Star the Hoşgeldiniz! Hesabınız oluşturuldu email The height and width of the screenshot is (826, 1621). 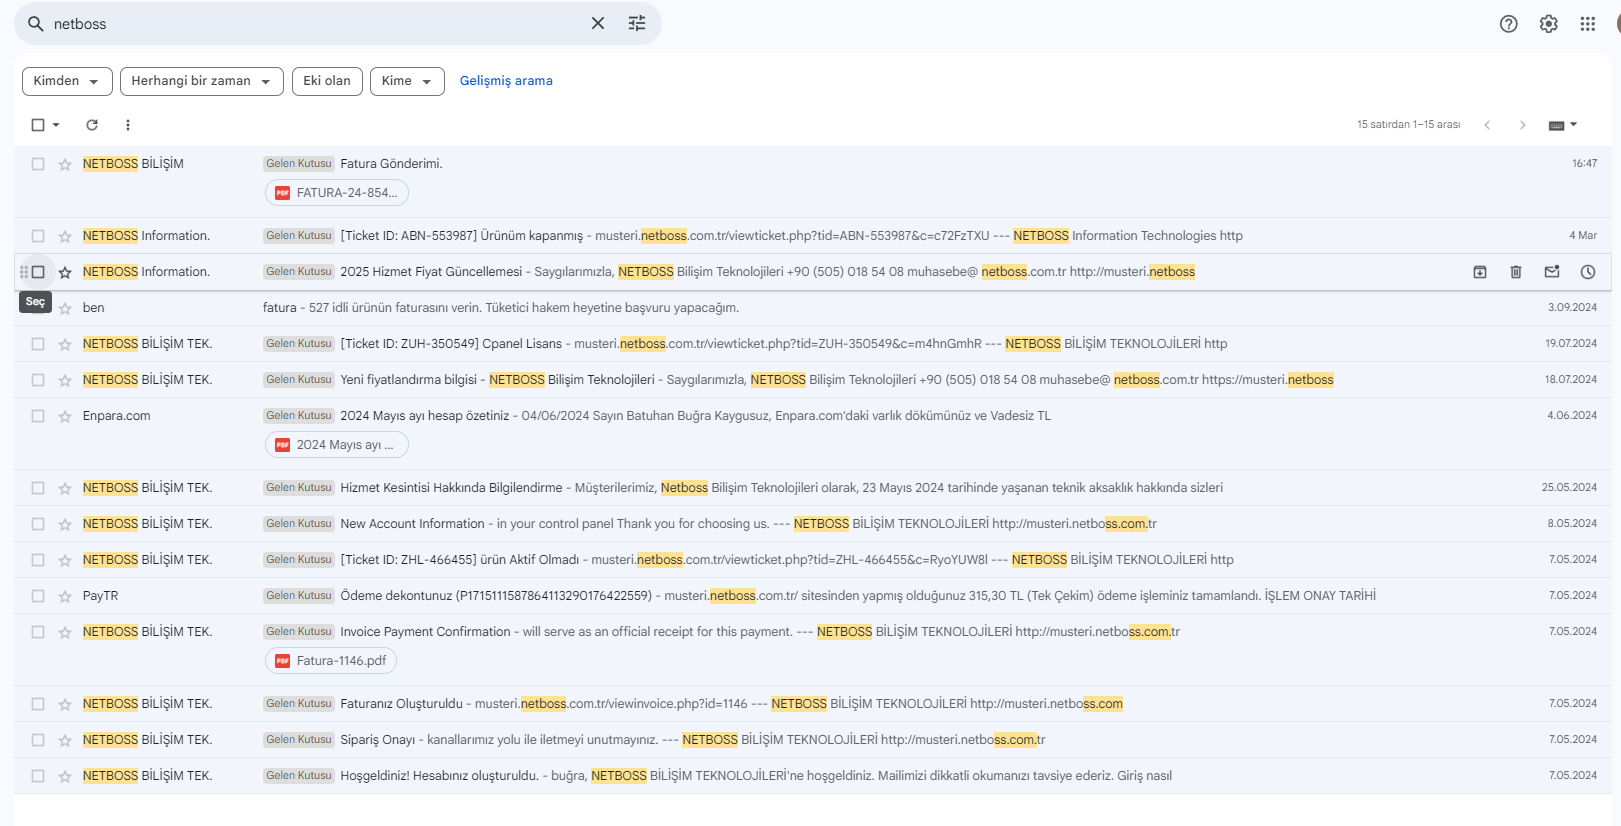pos(65,776)
